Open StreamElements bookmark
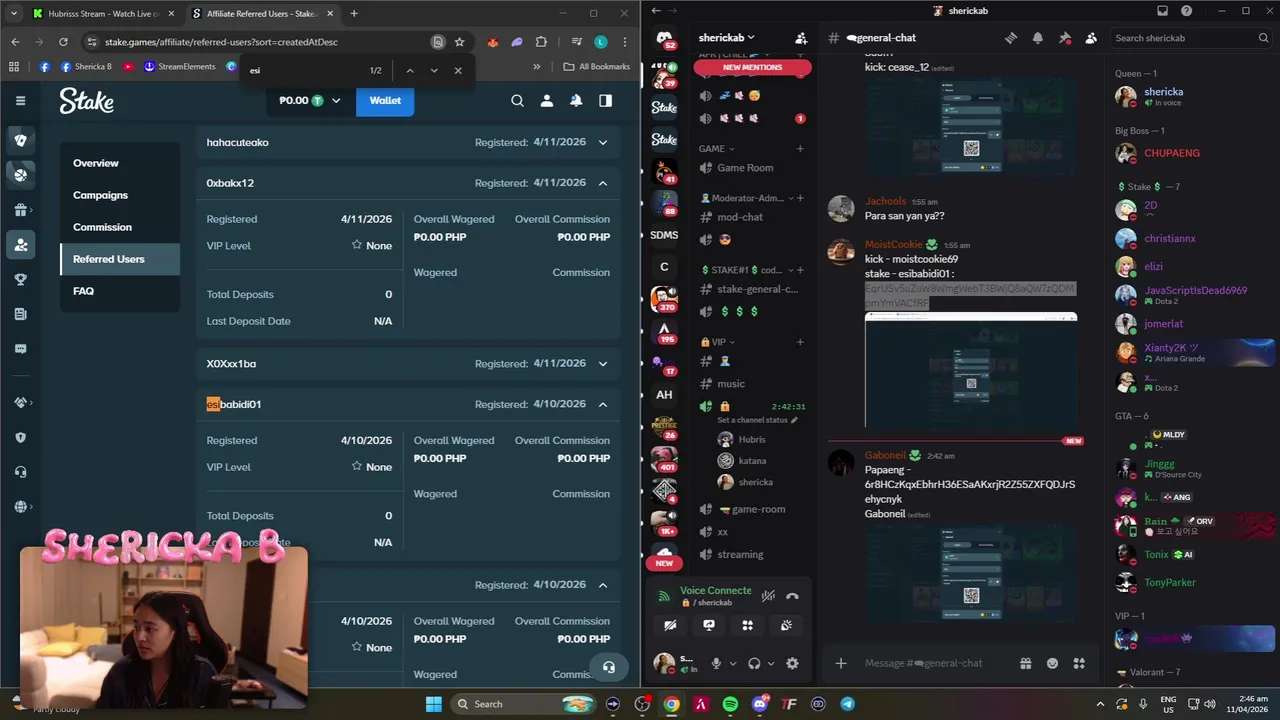1280x720 pixels. click(x=179, y=67)
